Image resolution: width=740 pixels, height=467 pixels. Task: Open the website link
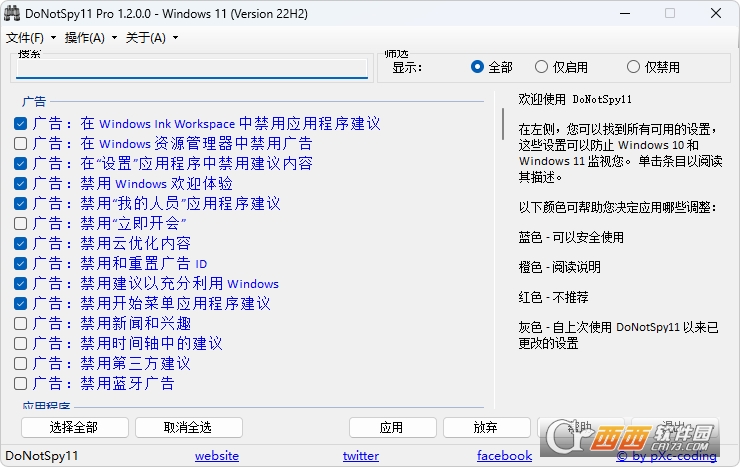217,456
